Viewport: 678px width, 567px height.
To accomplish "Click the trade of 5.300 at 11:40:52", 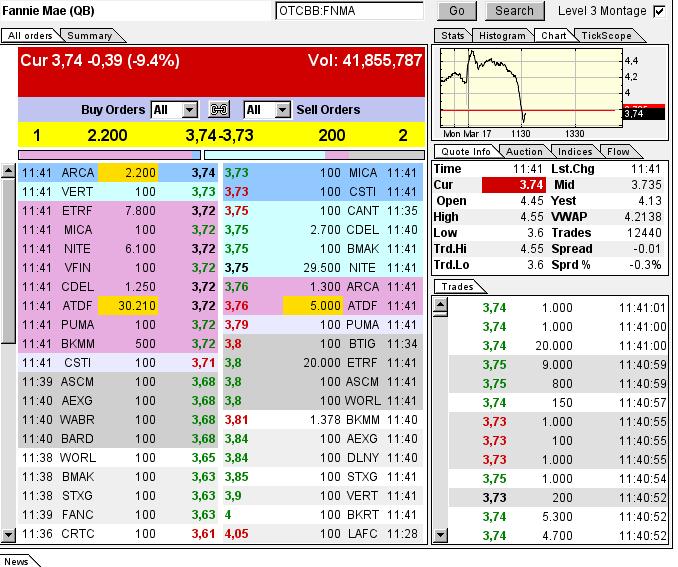I will [558, 517].
